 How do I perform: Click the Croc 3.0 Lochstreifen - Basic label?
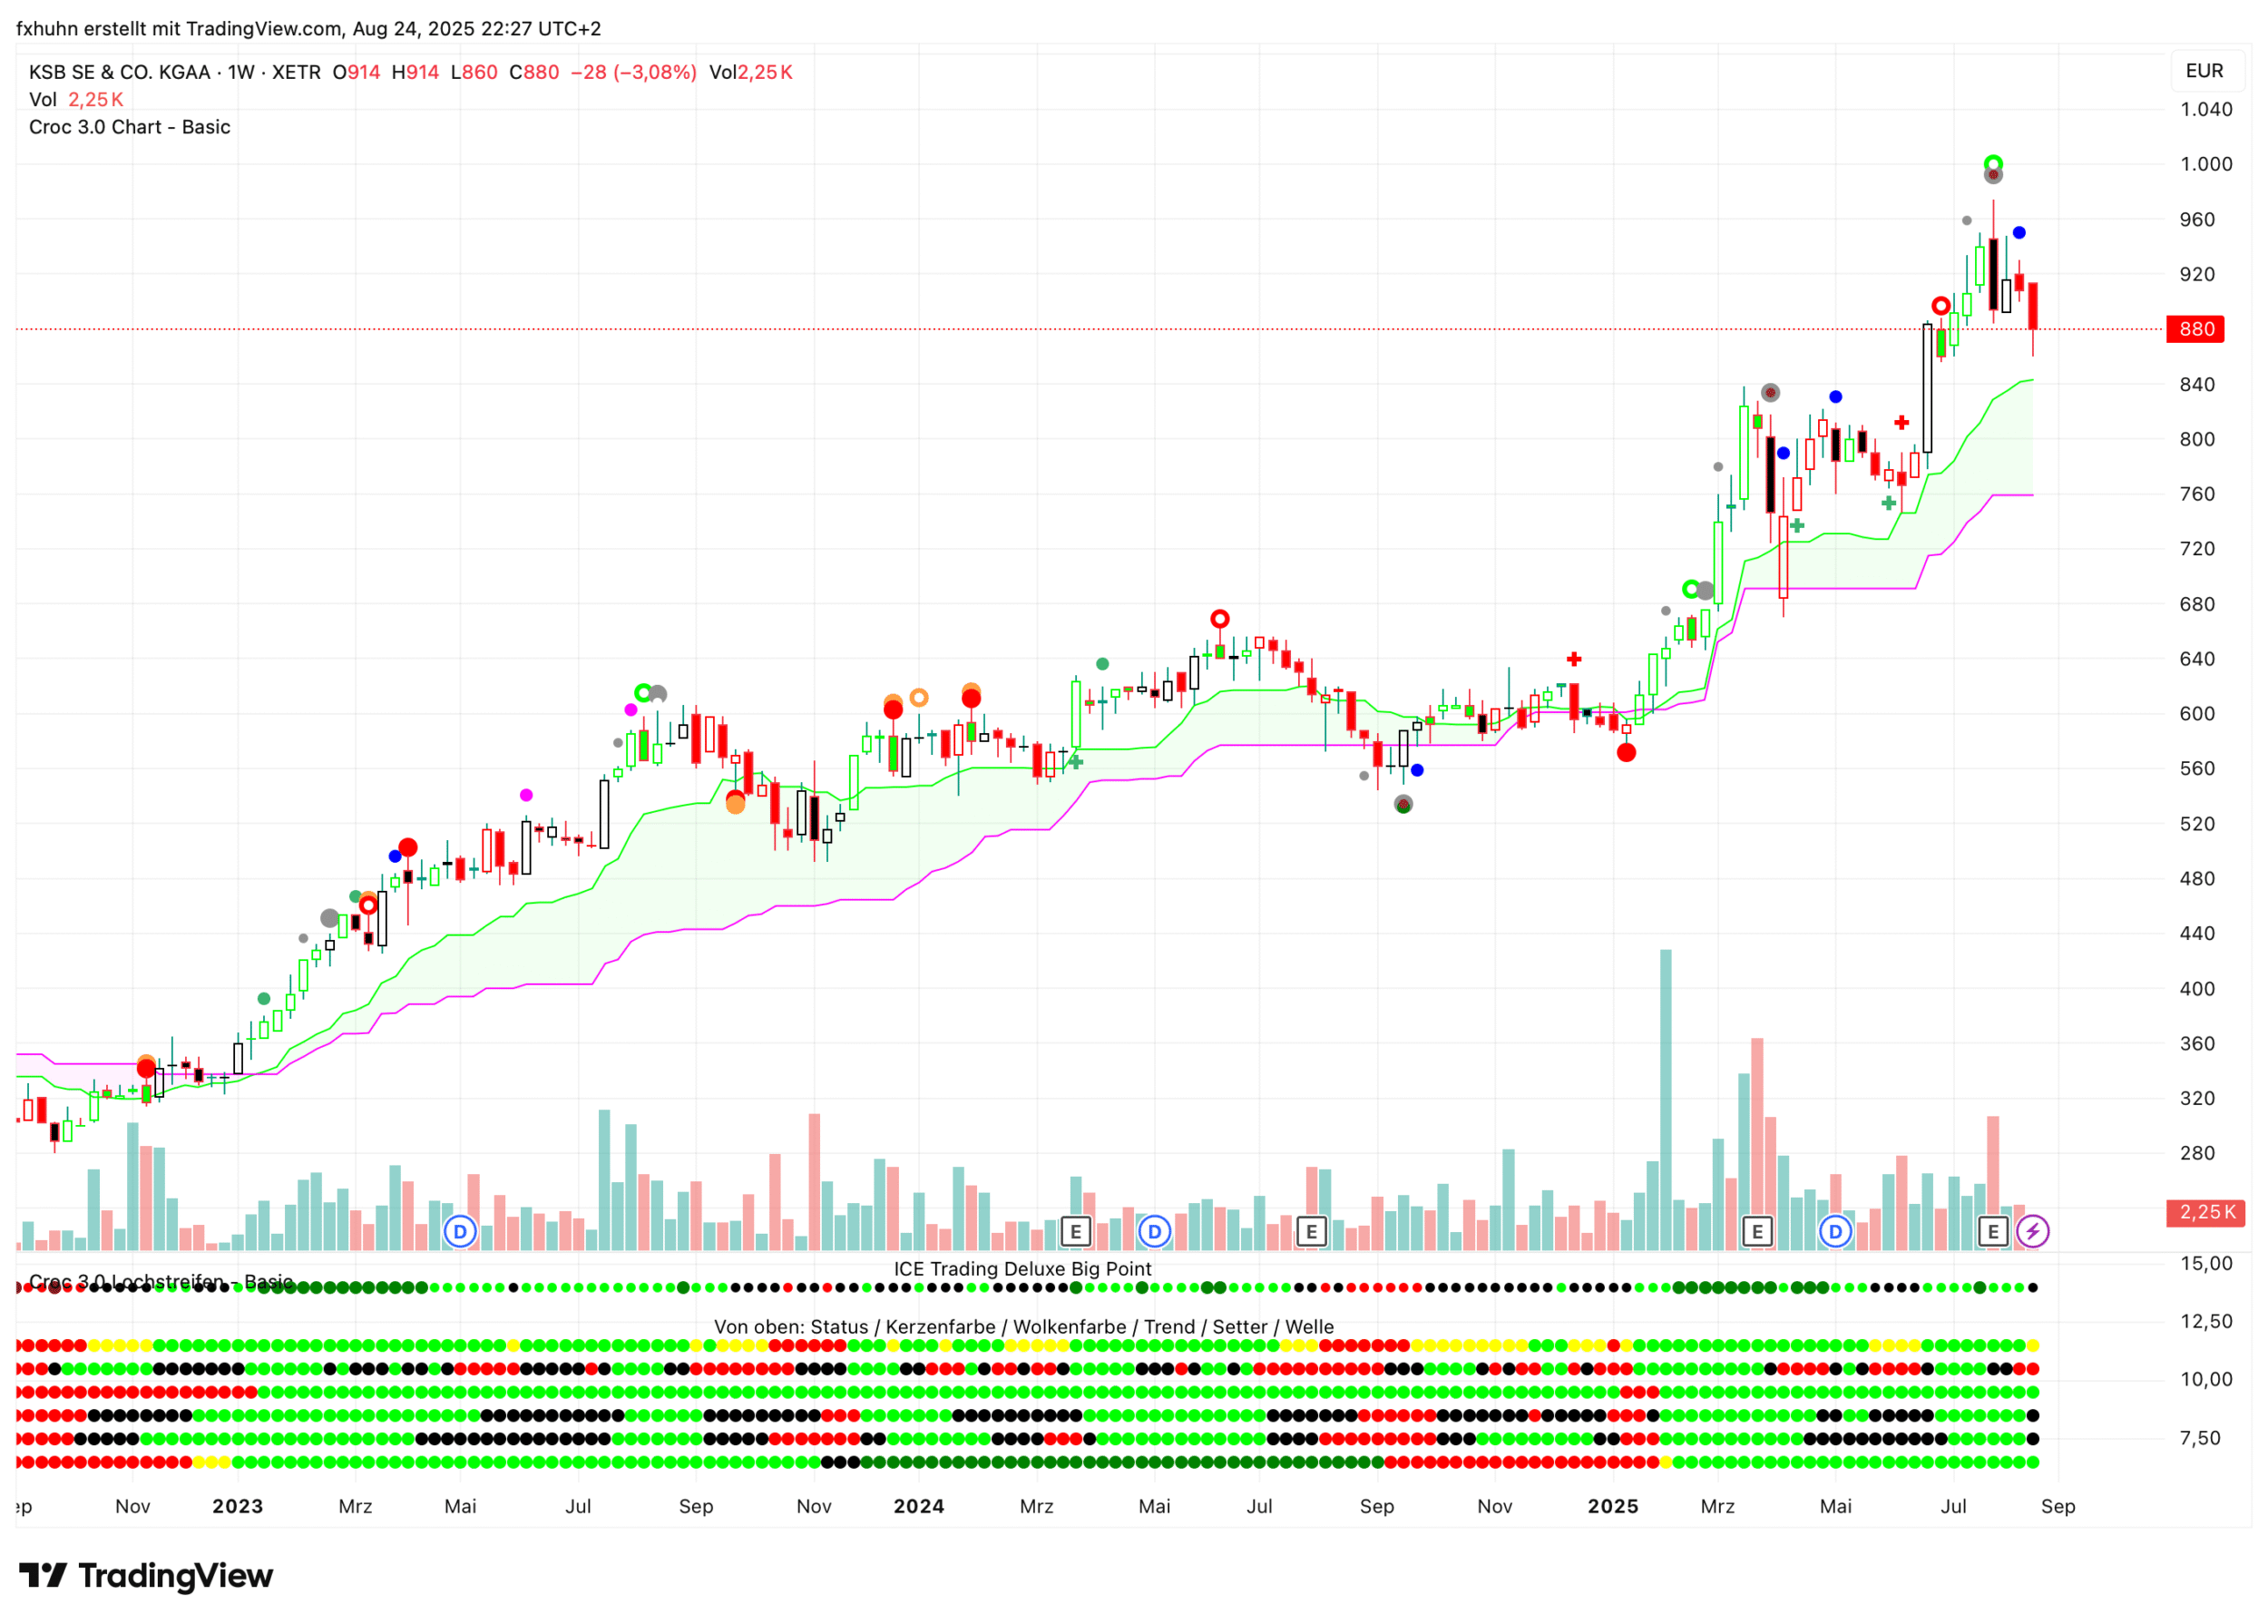pyautogui.click(x=160, y=1281)
